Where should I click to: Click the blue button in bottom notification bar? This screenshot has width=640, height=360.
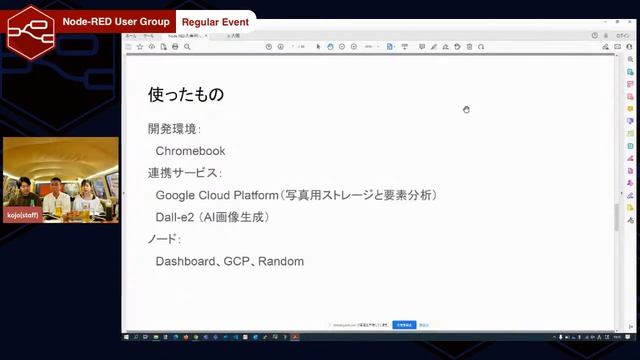pyautogui.click(x=404, y=325)
